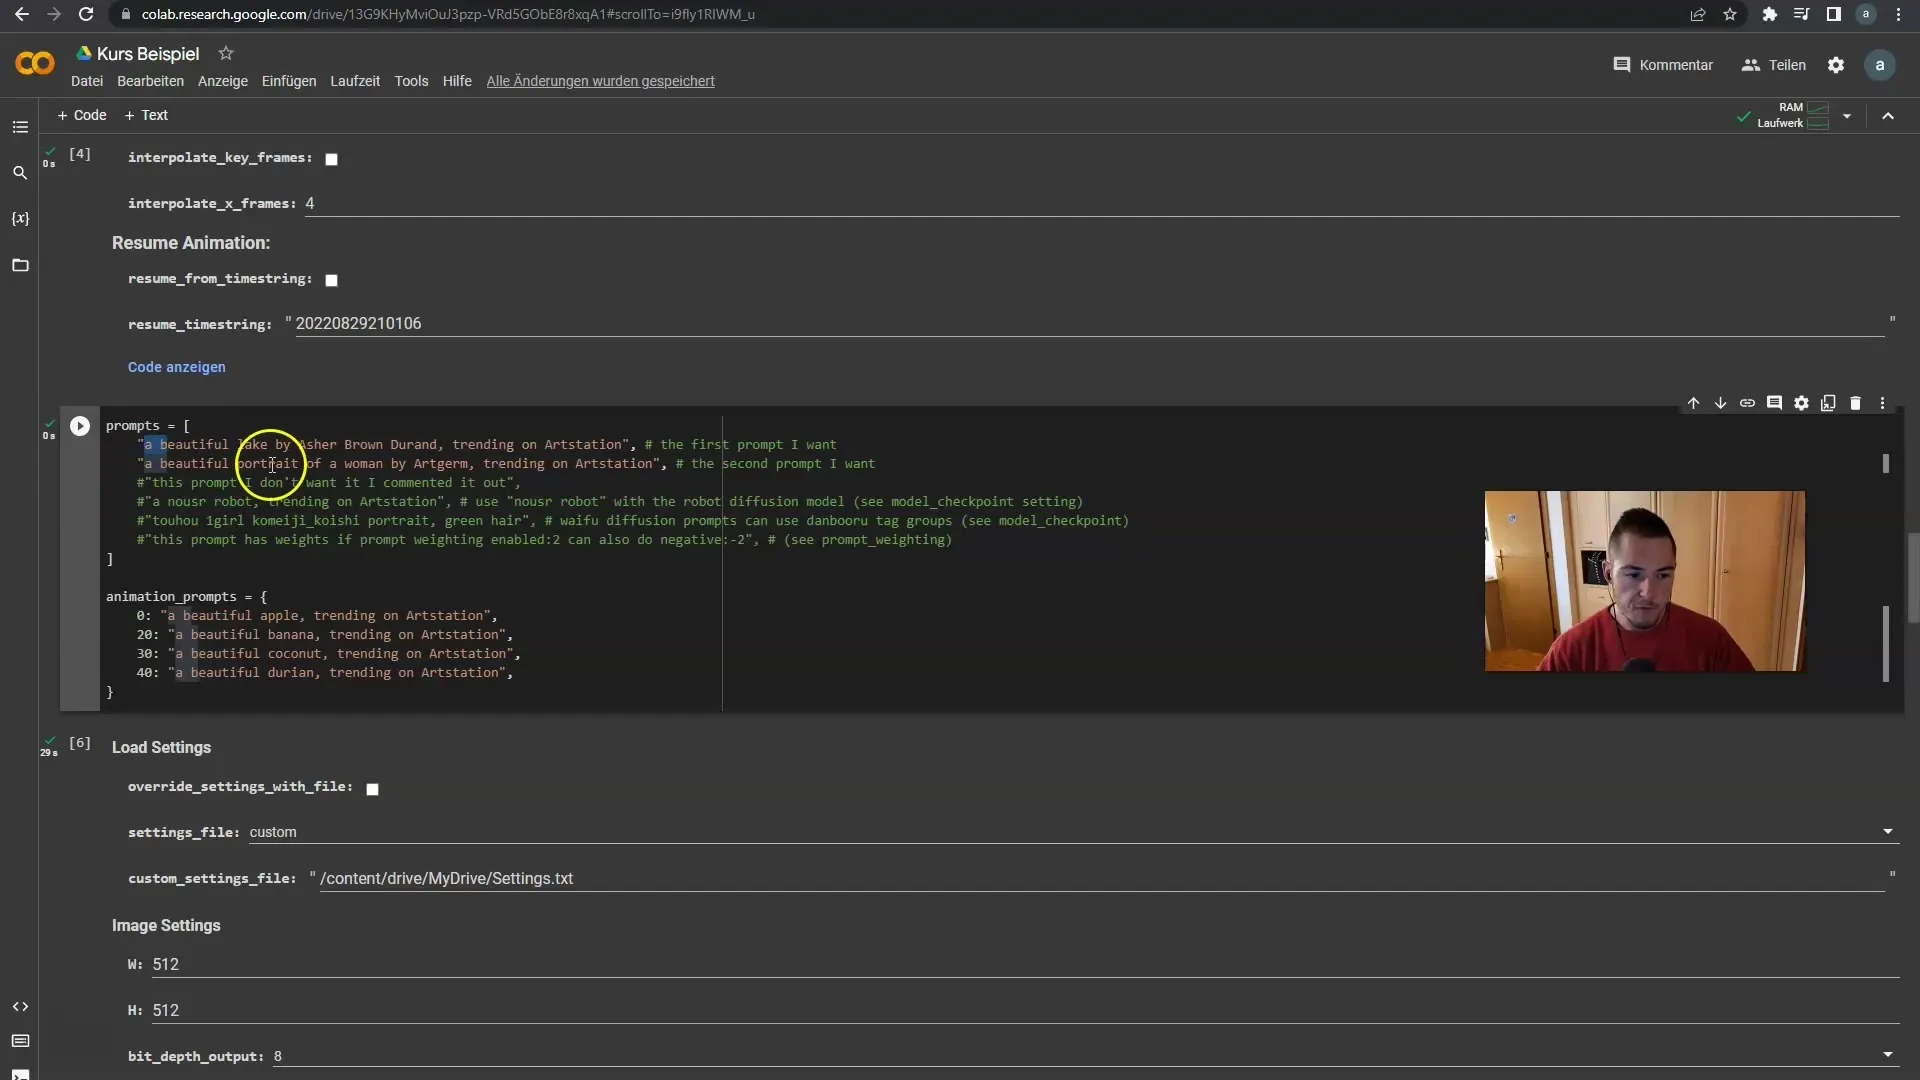Move the prompts cell up
1920x1080 pixels.
point(1693,403)
